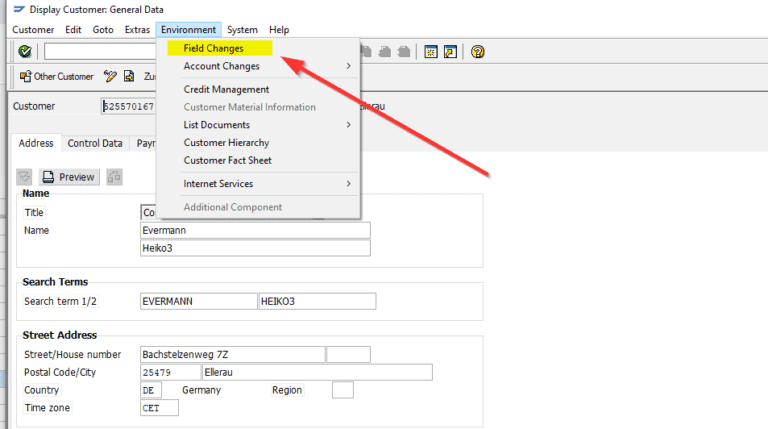Click the postal code field 25479
The width and height of the screenshot is (768, 429).
click(170, 372)
